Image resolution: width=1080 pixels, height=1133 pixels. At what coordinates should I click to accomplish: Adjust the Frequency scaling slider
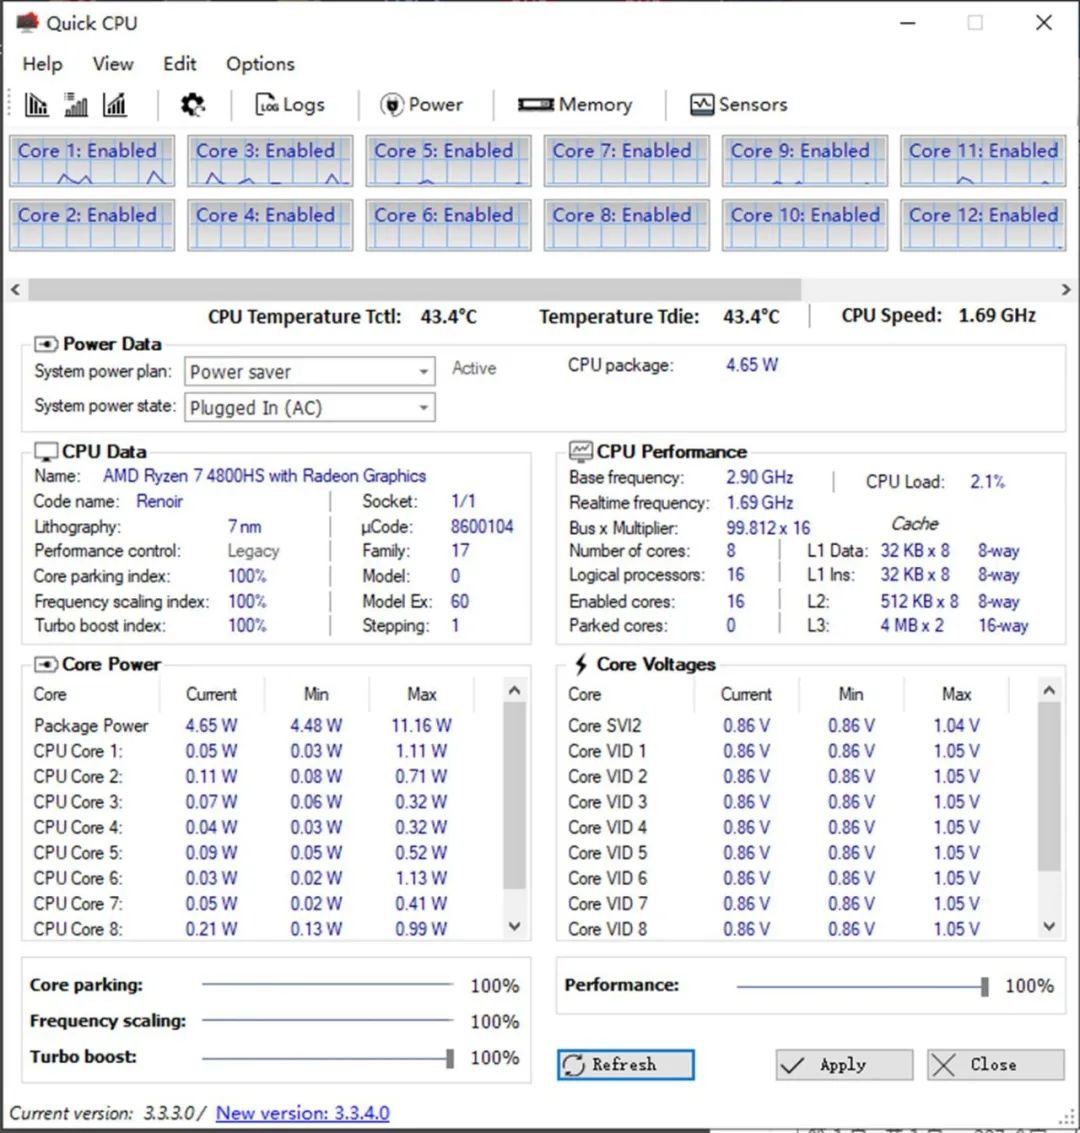click(327, 1020)
